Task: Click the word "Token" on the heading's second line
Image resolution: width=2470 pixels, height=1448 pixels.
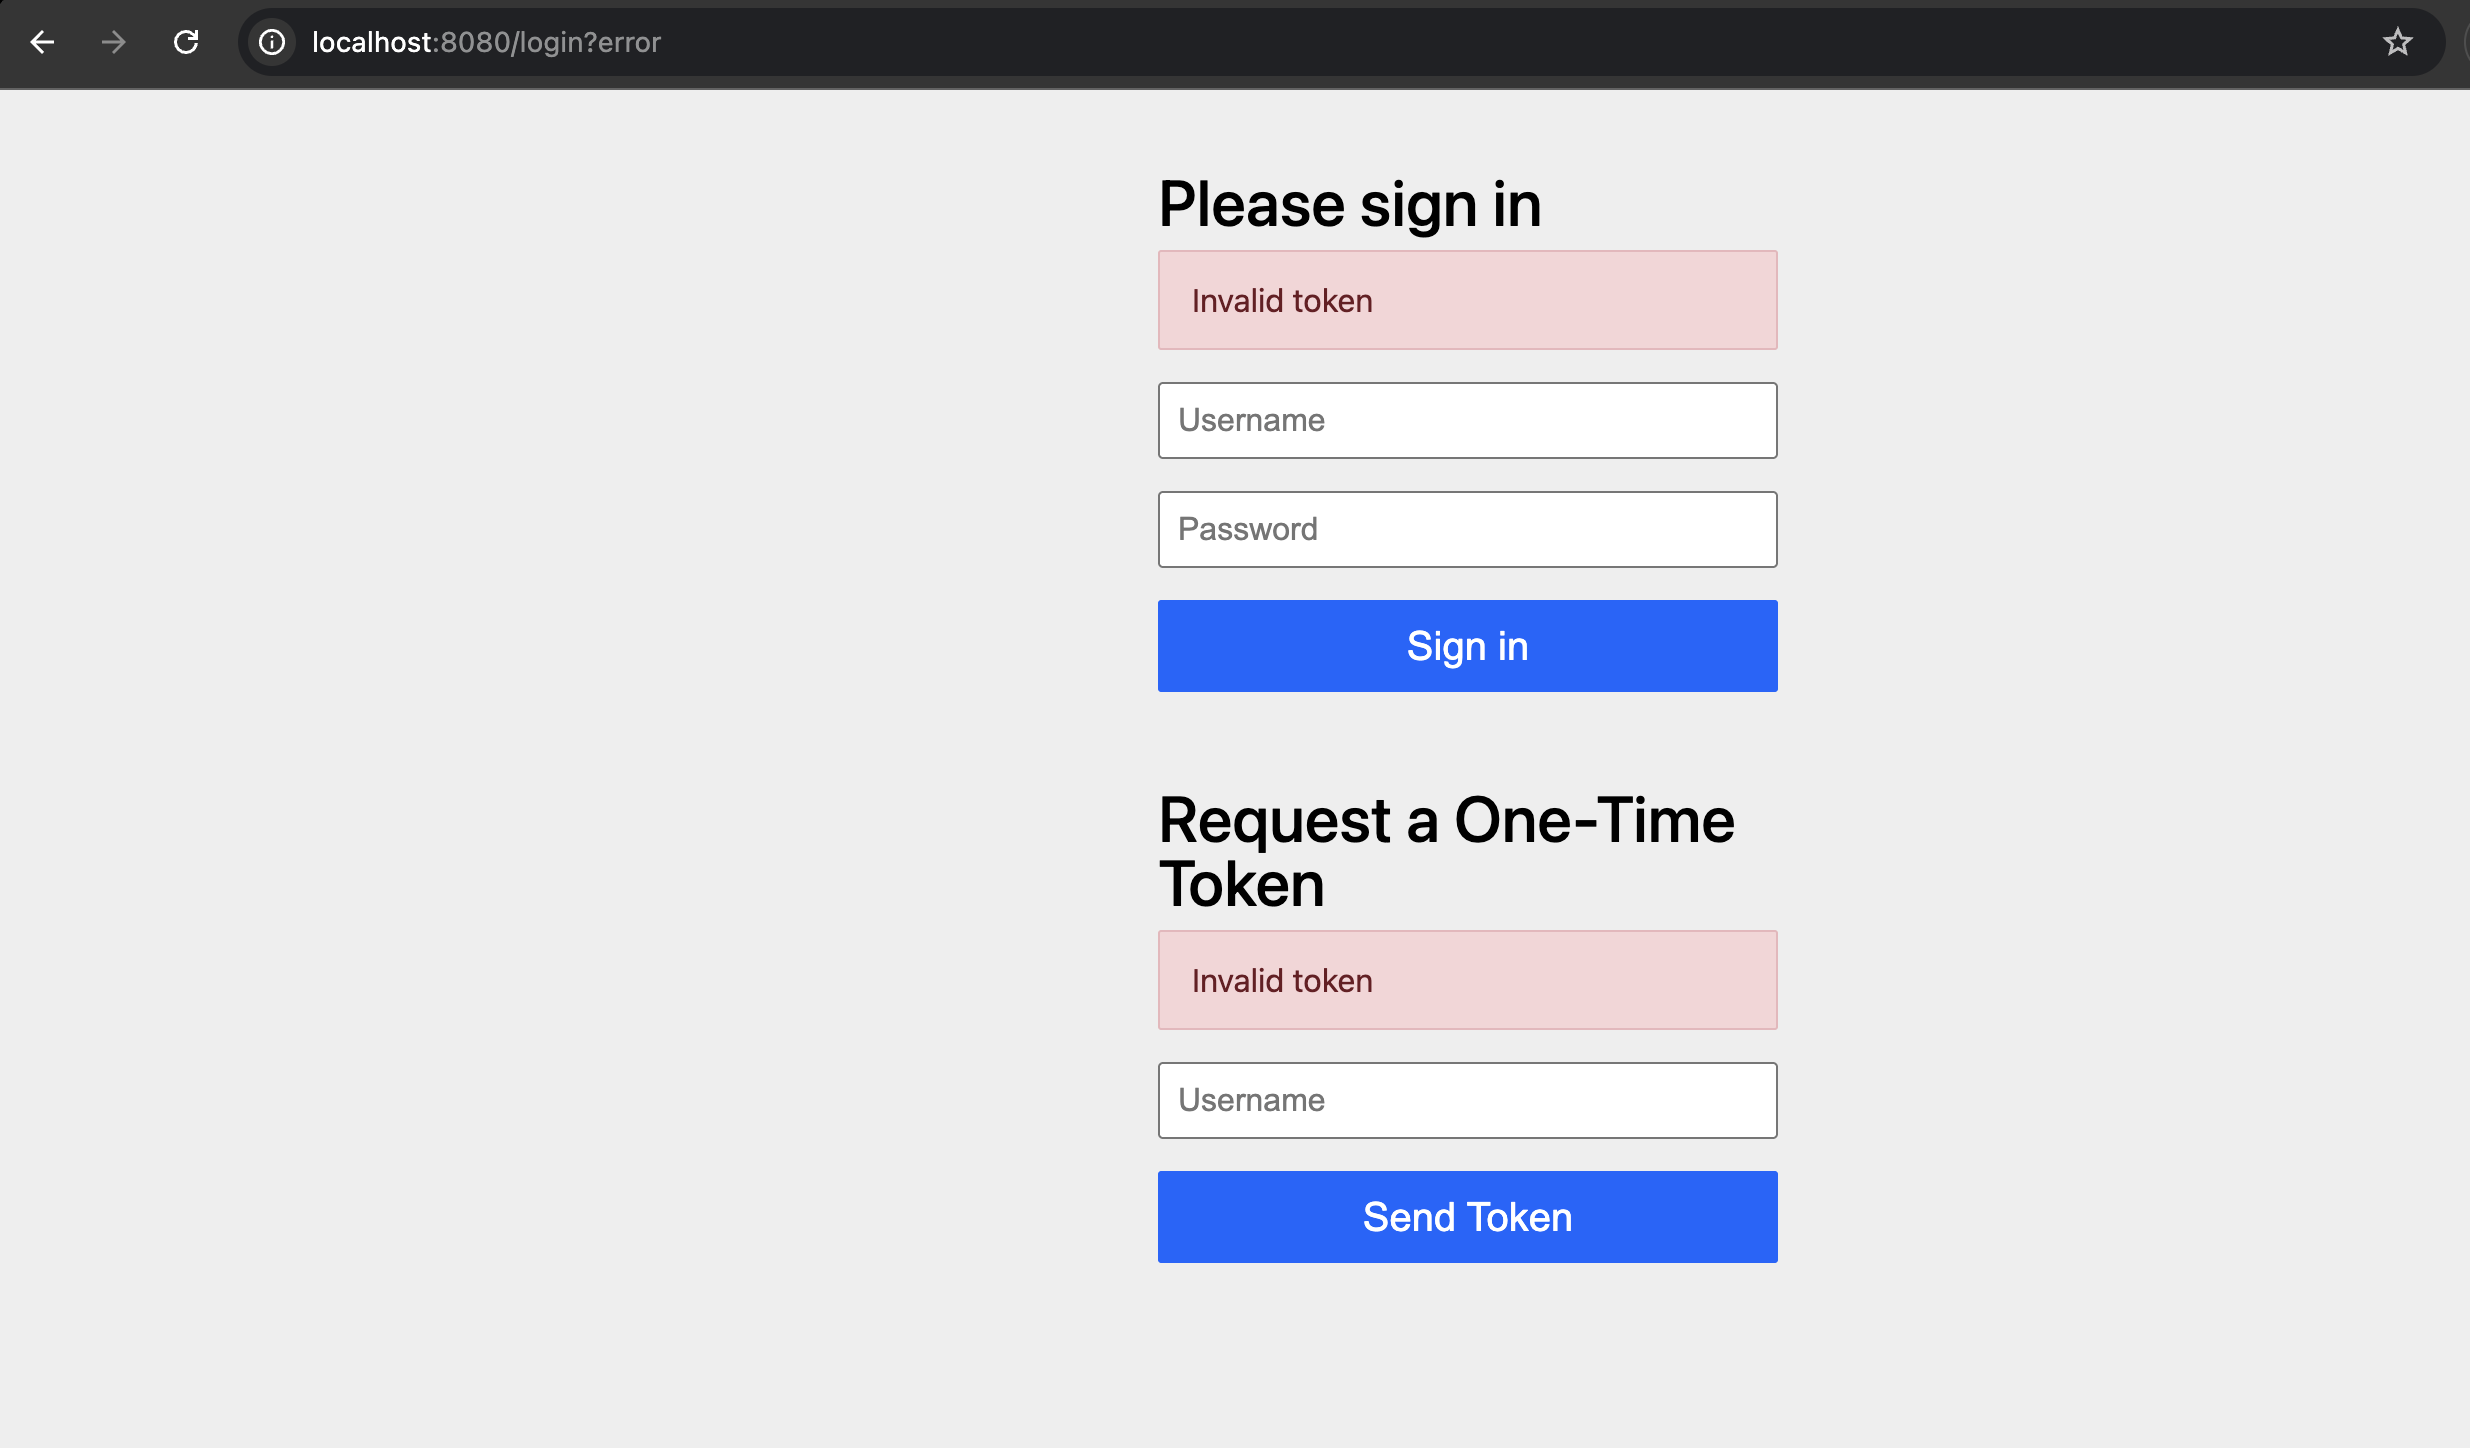Action: point(1241,886)
